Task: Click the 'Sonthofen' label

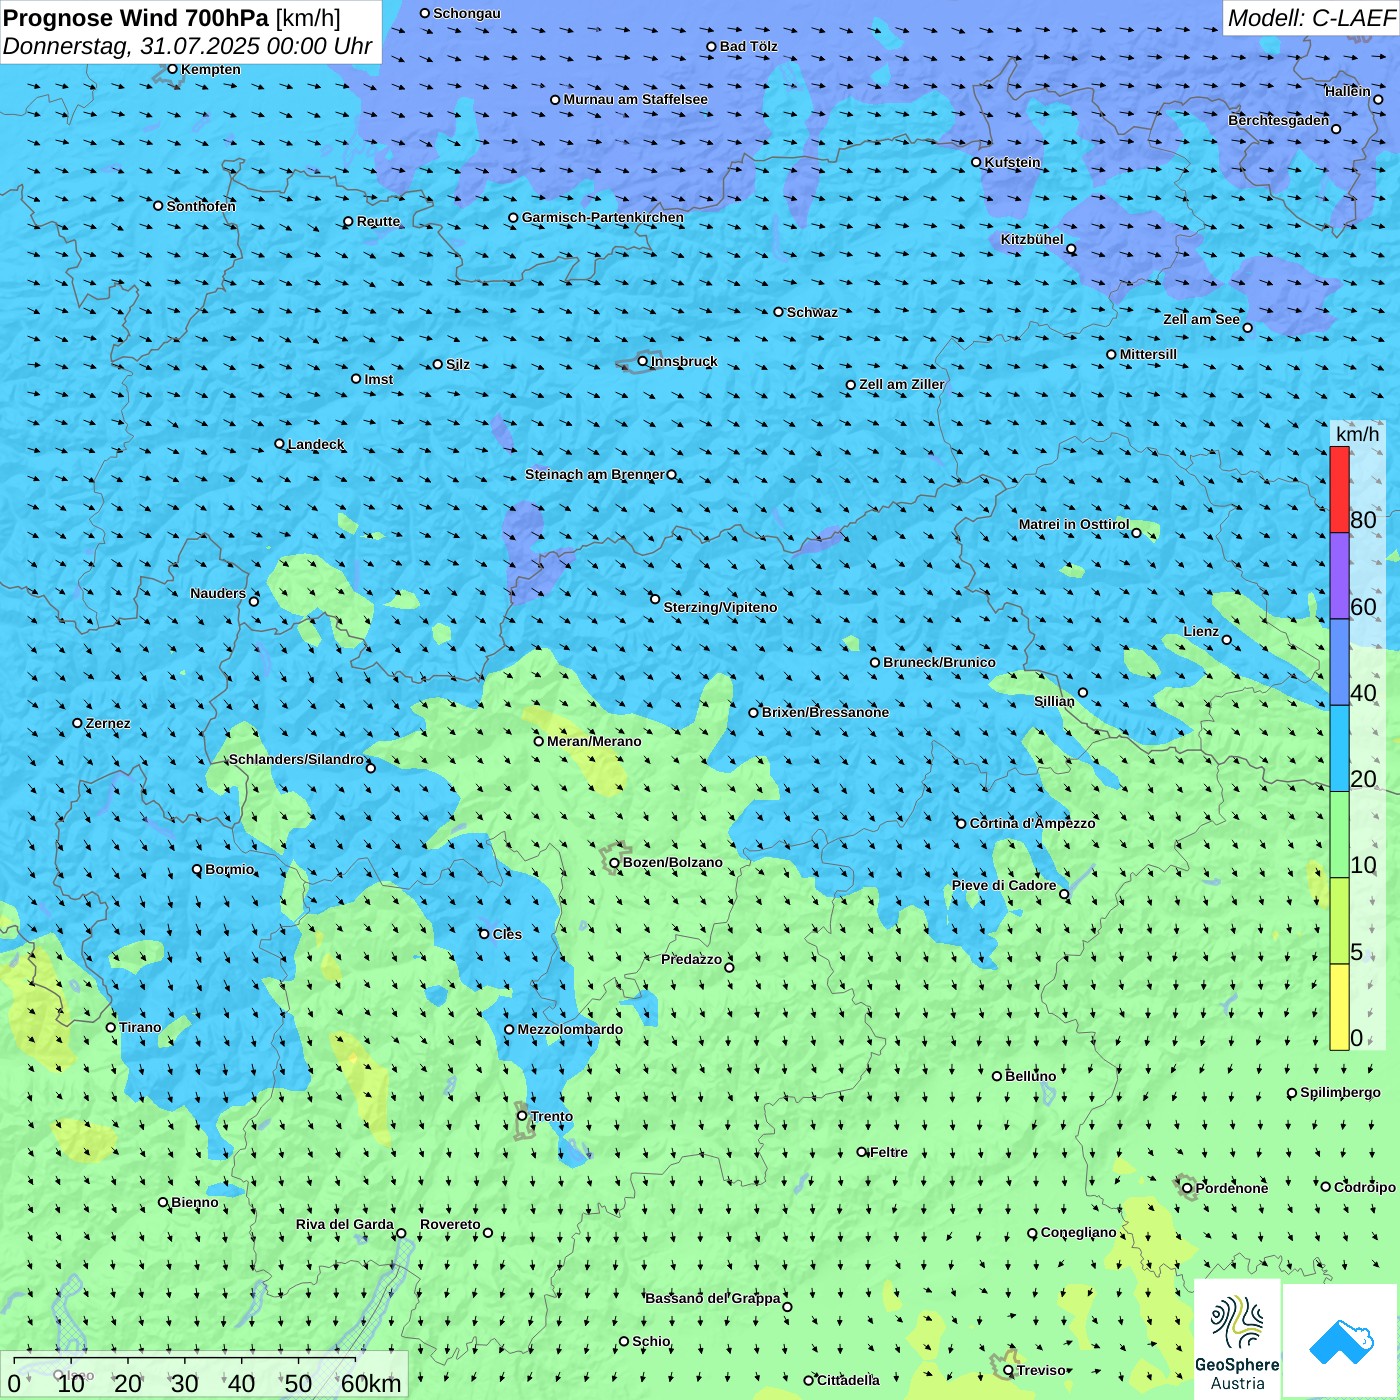Action: (201, 206)
